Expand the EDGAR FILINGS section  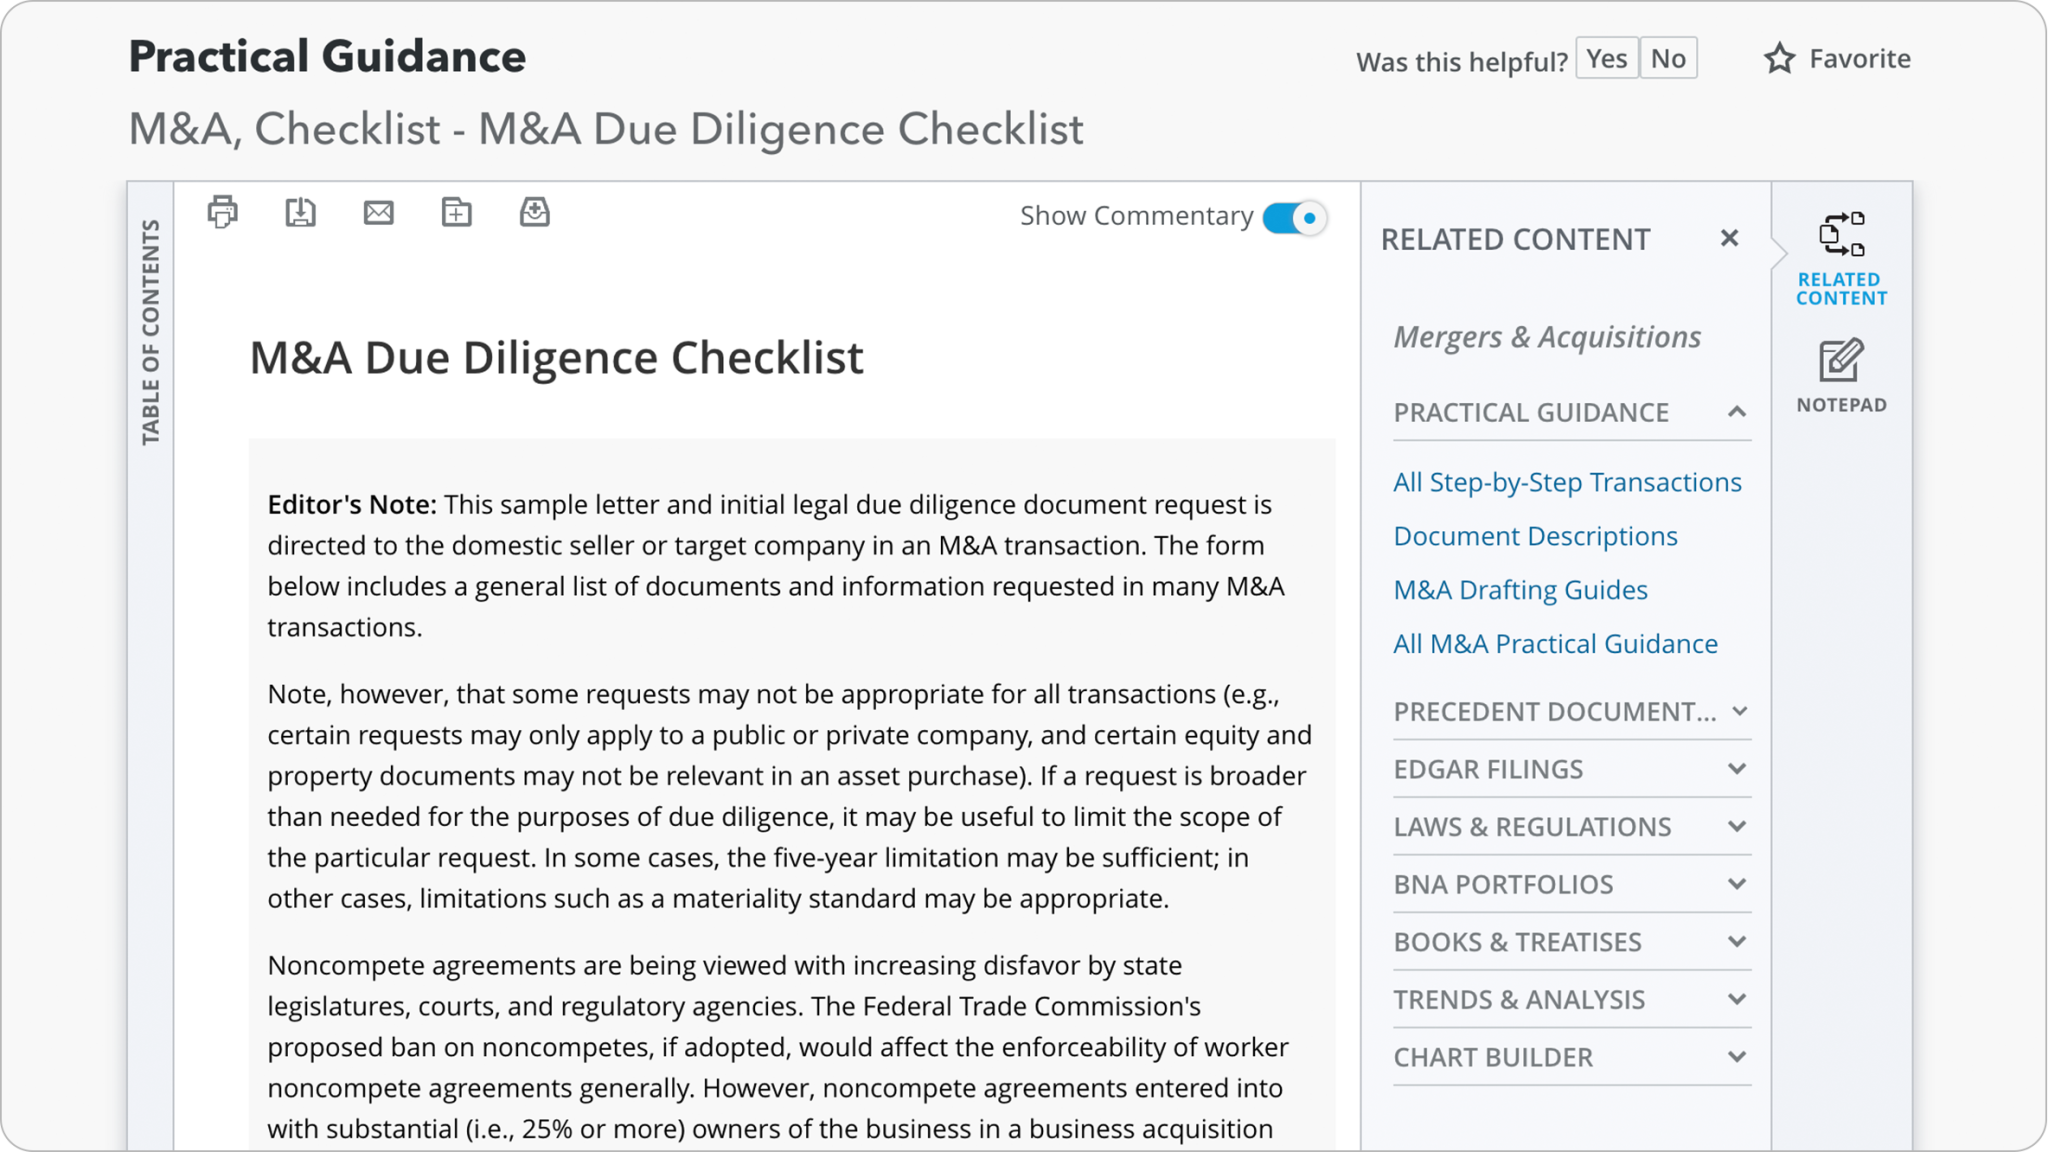click(x=1738, y=769)
